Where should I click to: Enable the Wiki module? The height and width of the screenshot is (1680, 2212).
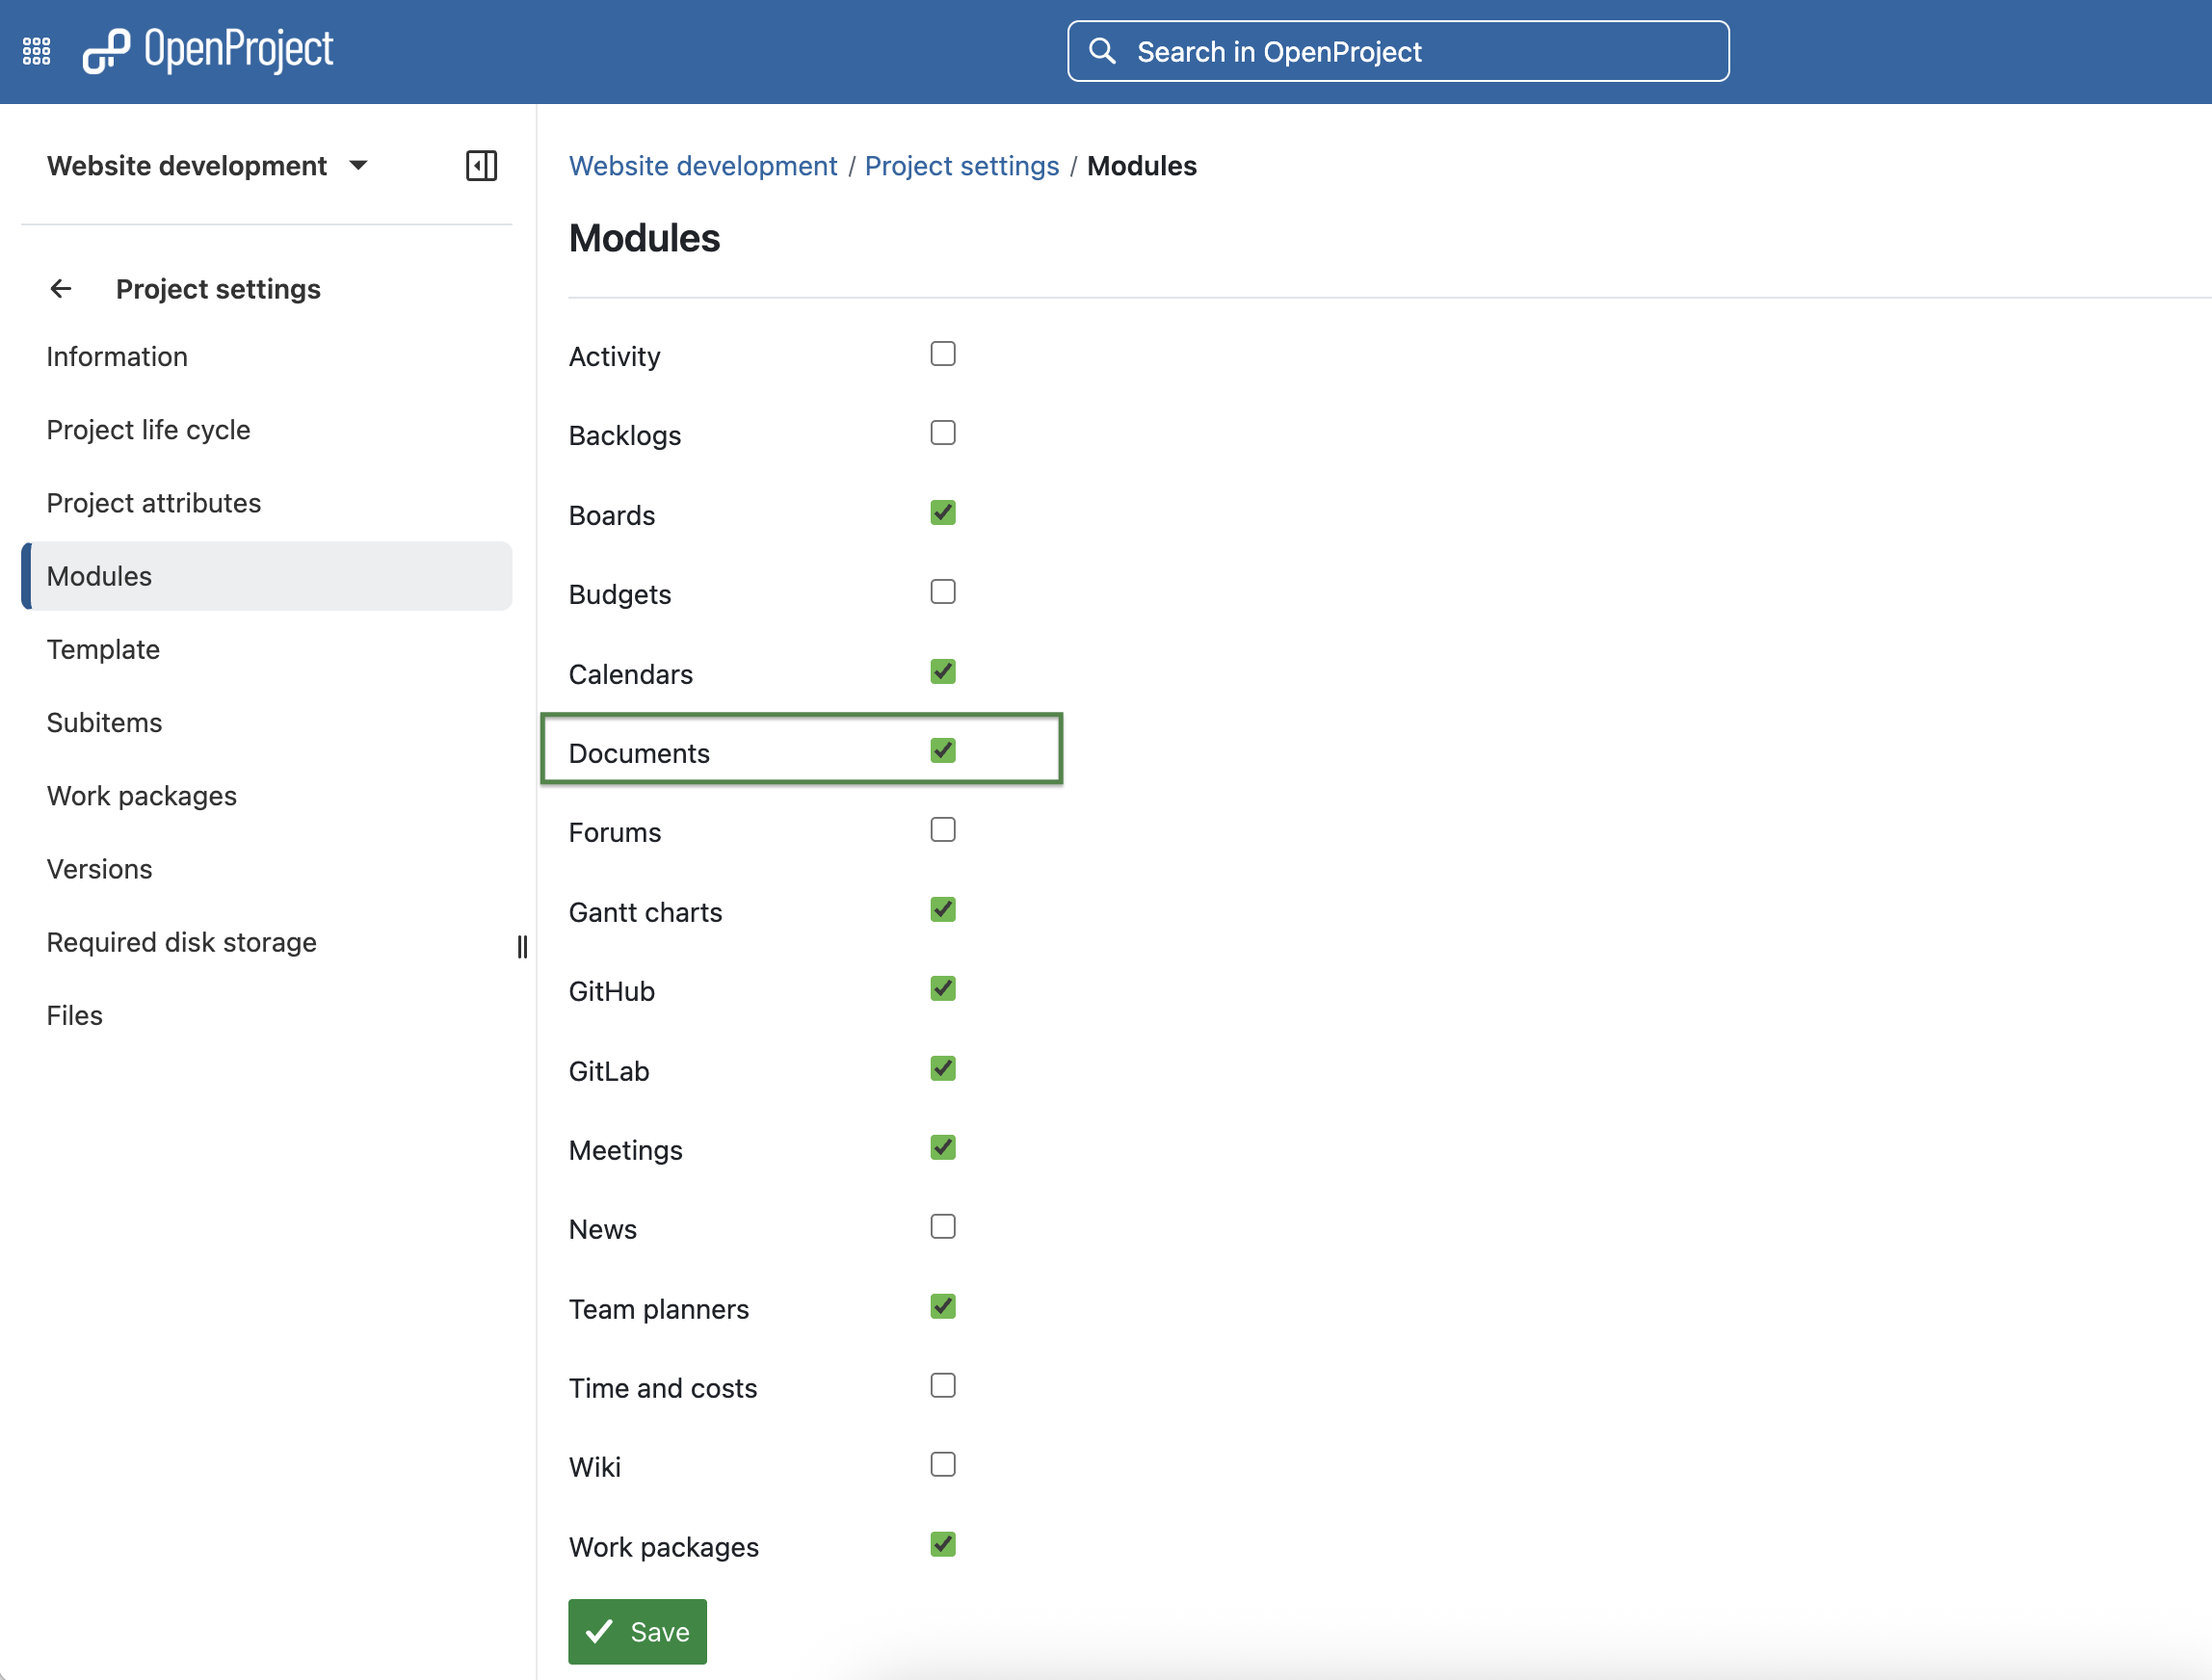pos(942,1464)
